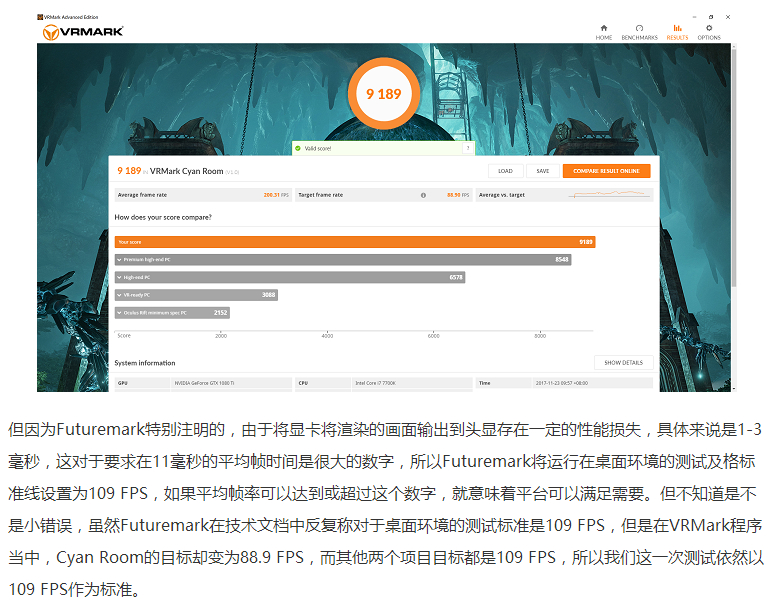Viewport: 775px width, 605px height.
Task: Open the Options gear icon
Action: coord(709,28)
